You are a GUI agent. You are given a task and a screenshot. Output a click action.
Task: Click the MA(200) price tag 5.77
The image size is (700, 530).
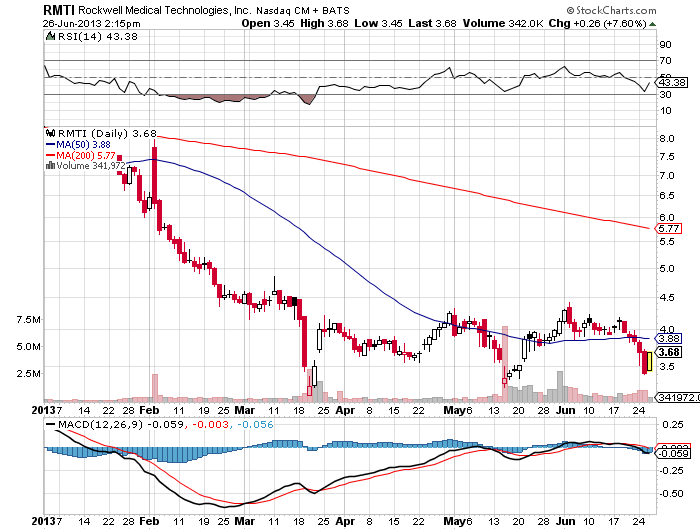669,229
